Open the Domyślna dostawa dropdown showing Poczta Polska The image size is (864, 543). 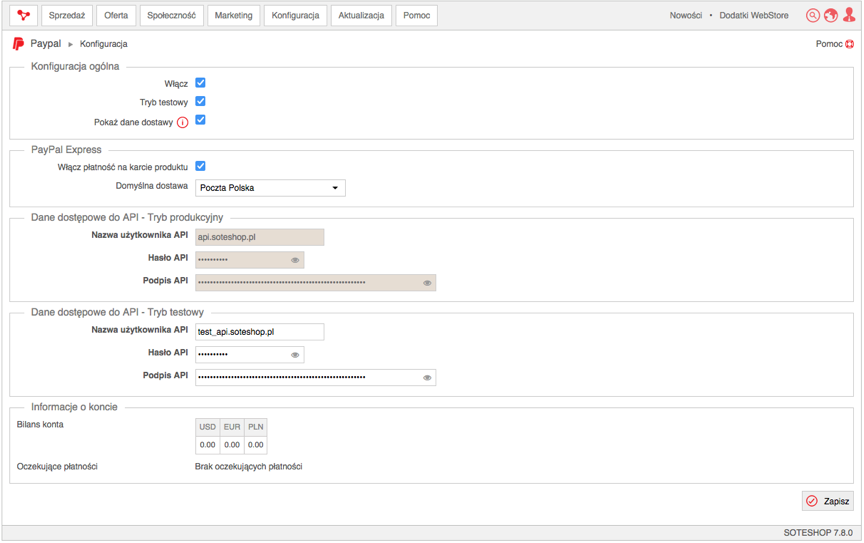point(270,188)
